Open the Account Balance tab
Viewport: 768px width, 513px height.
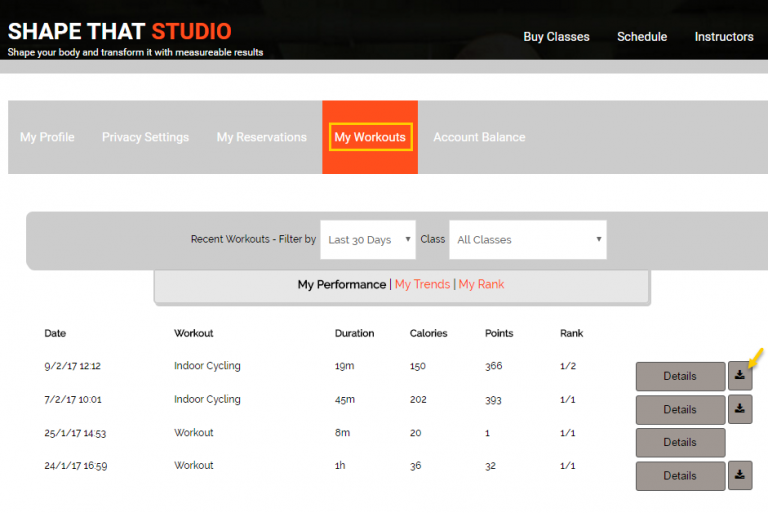pyautogui.click(x=479, y=137)
